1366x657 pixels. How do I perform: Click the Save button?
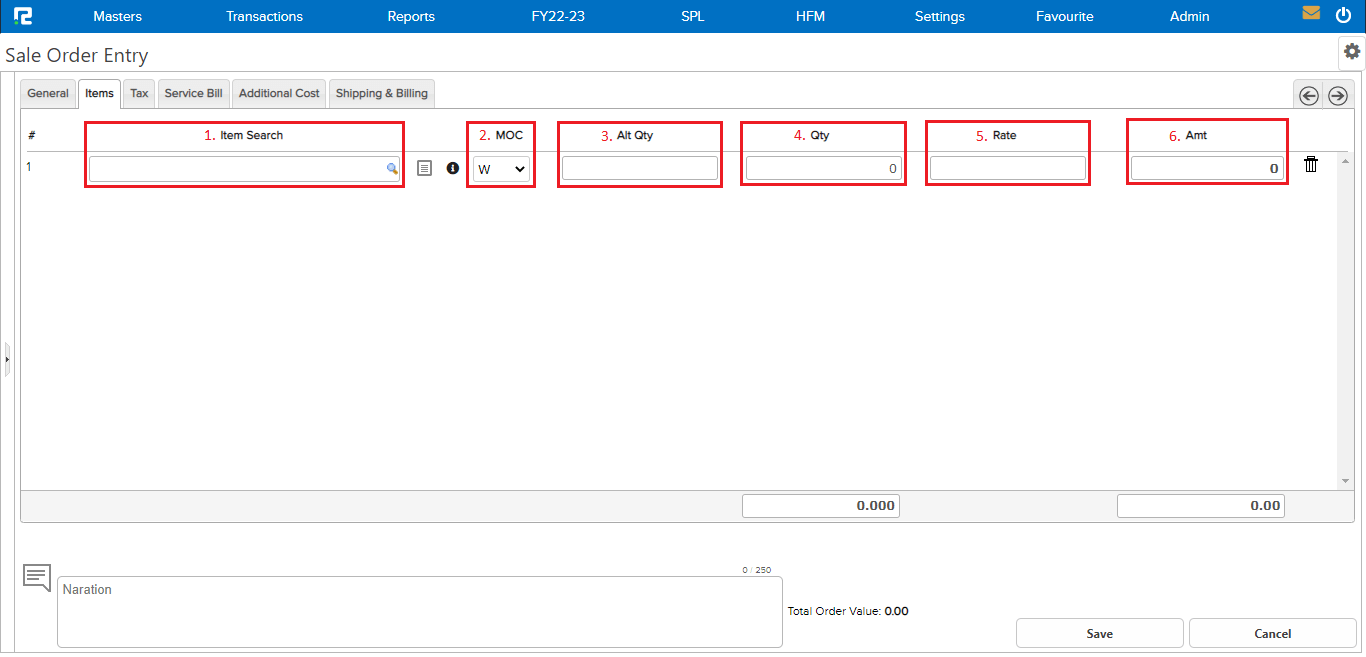click(1099, 633)
